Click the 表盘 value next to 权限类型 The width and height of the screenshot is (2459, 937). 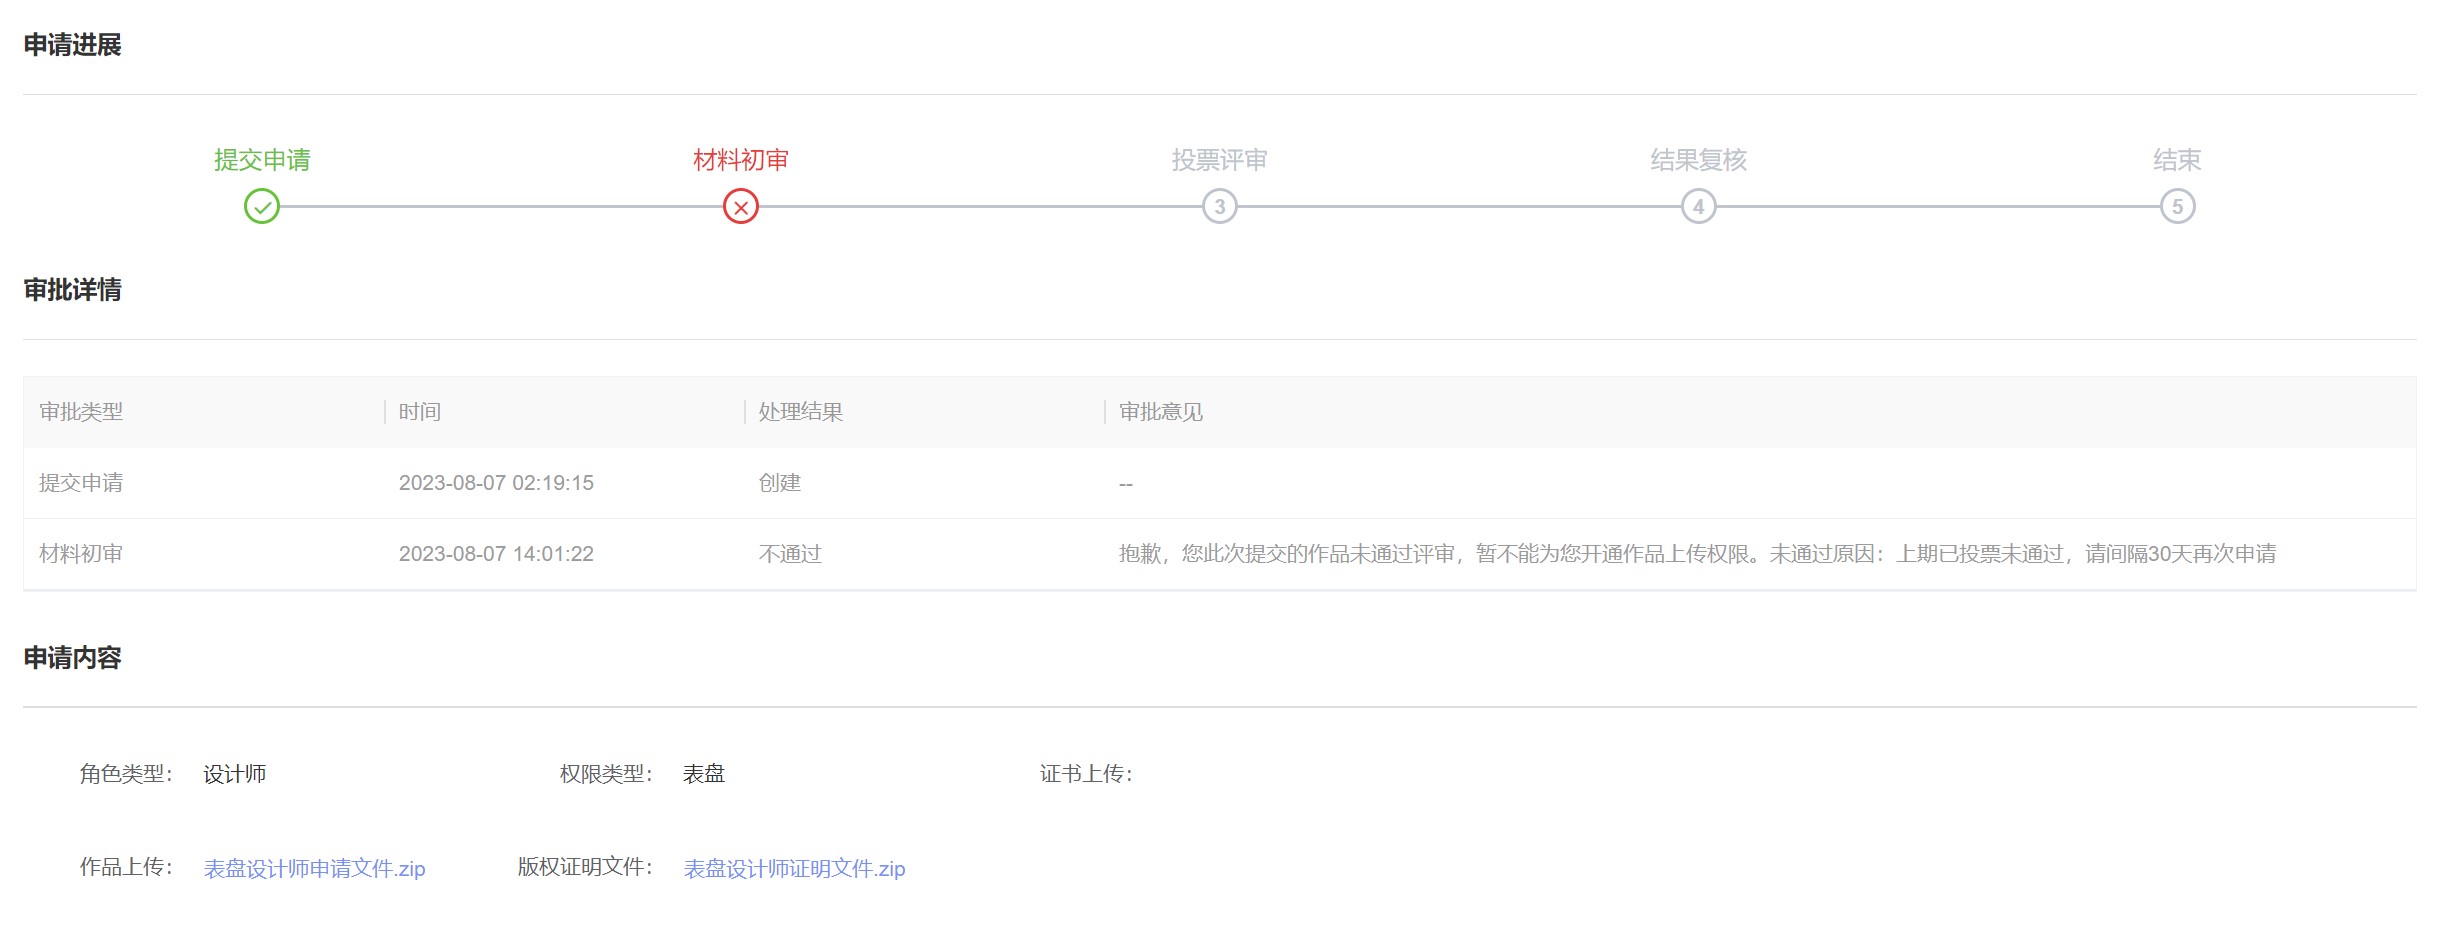pos(703,773)
